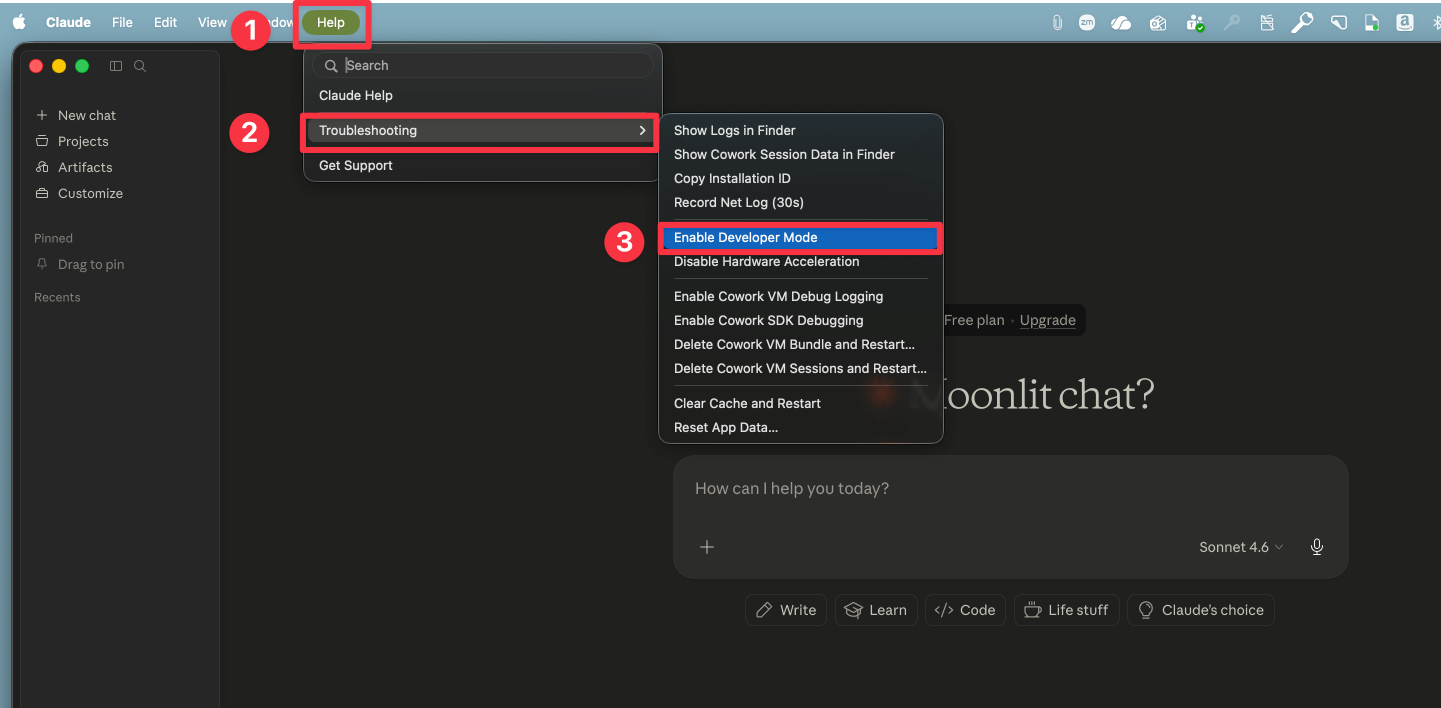Select the Life stuff suggestion chip
This screenshot has height=708, width=1441.
coord(1066,610)
